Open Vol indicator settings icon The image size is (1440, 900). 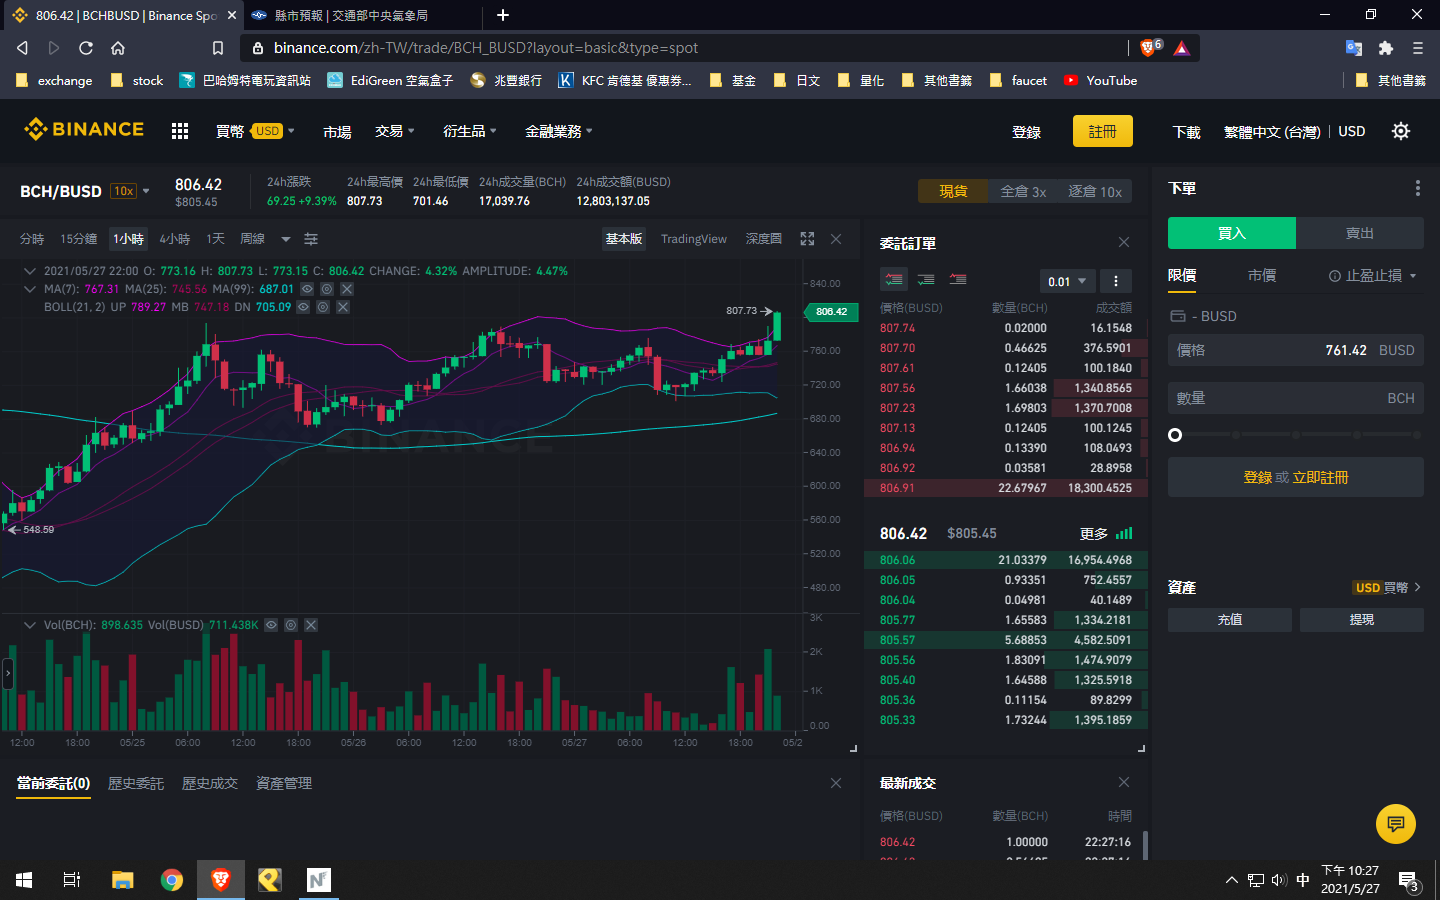291,625
